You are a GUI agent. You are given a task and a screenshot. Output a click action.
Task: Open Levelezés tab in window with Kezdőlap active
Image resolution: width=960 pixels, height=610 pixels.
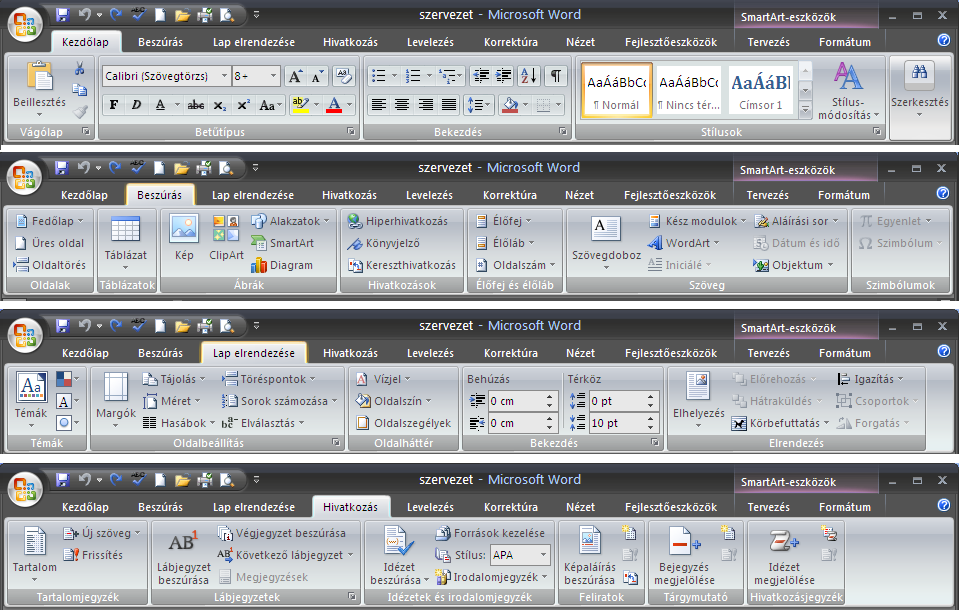[x=430, y=42]
